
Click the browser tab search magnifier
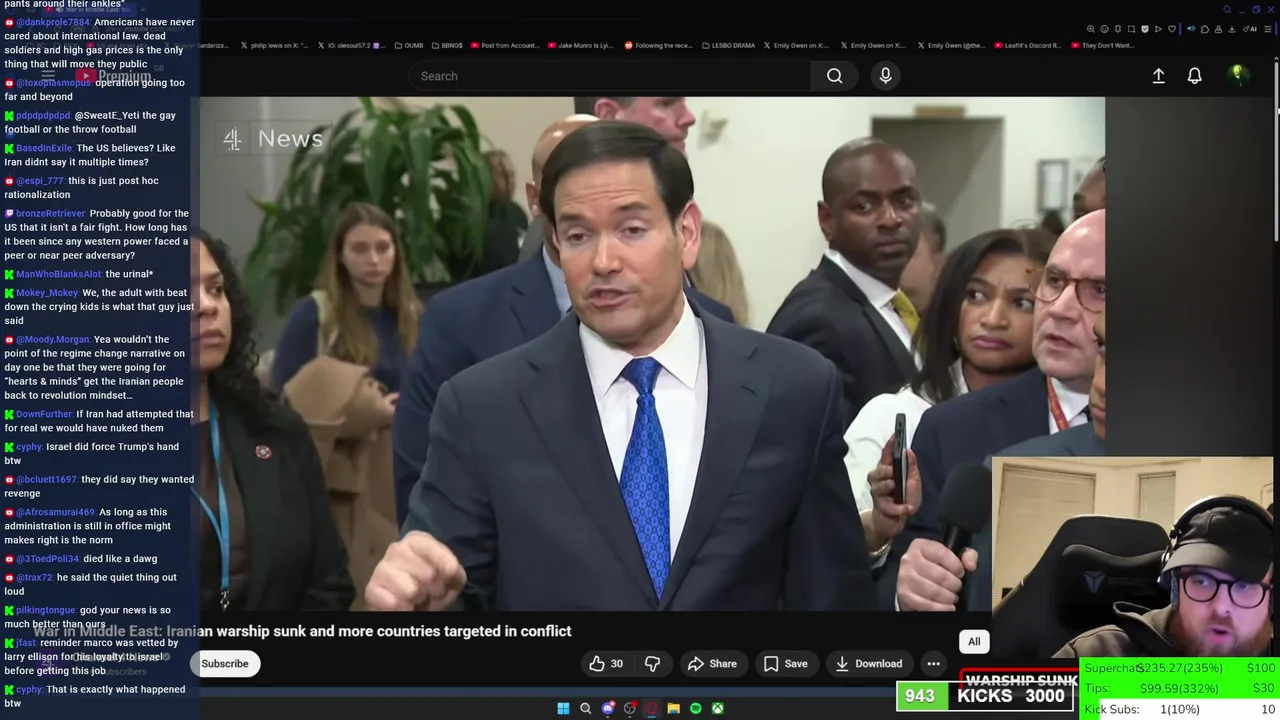coord(1227,10)
